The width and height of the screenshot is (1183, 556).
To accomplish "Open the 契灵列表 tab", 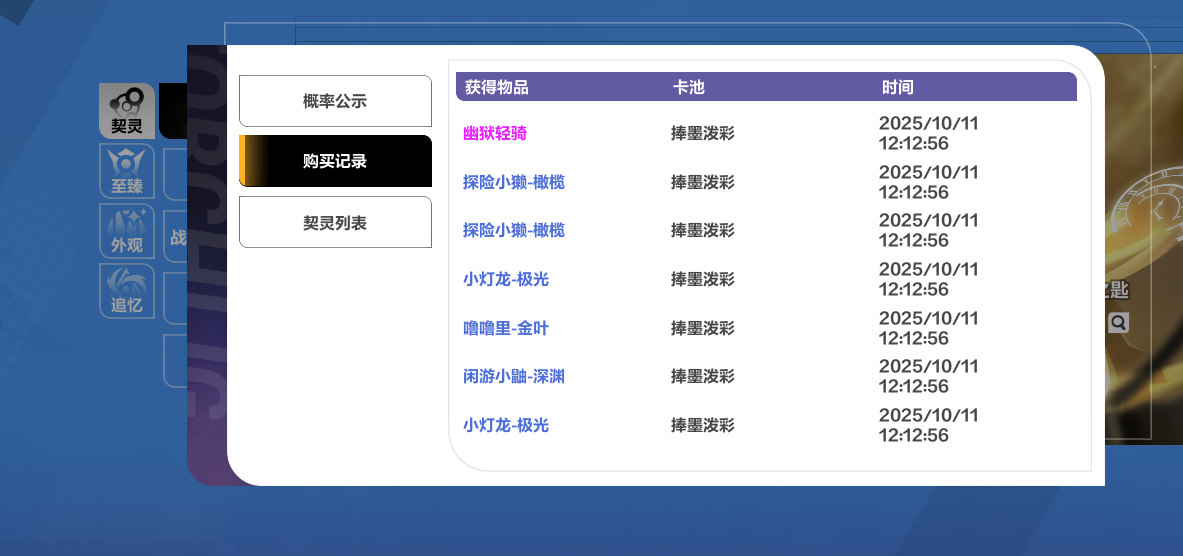I will coord(335,222).
